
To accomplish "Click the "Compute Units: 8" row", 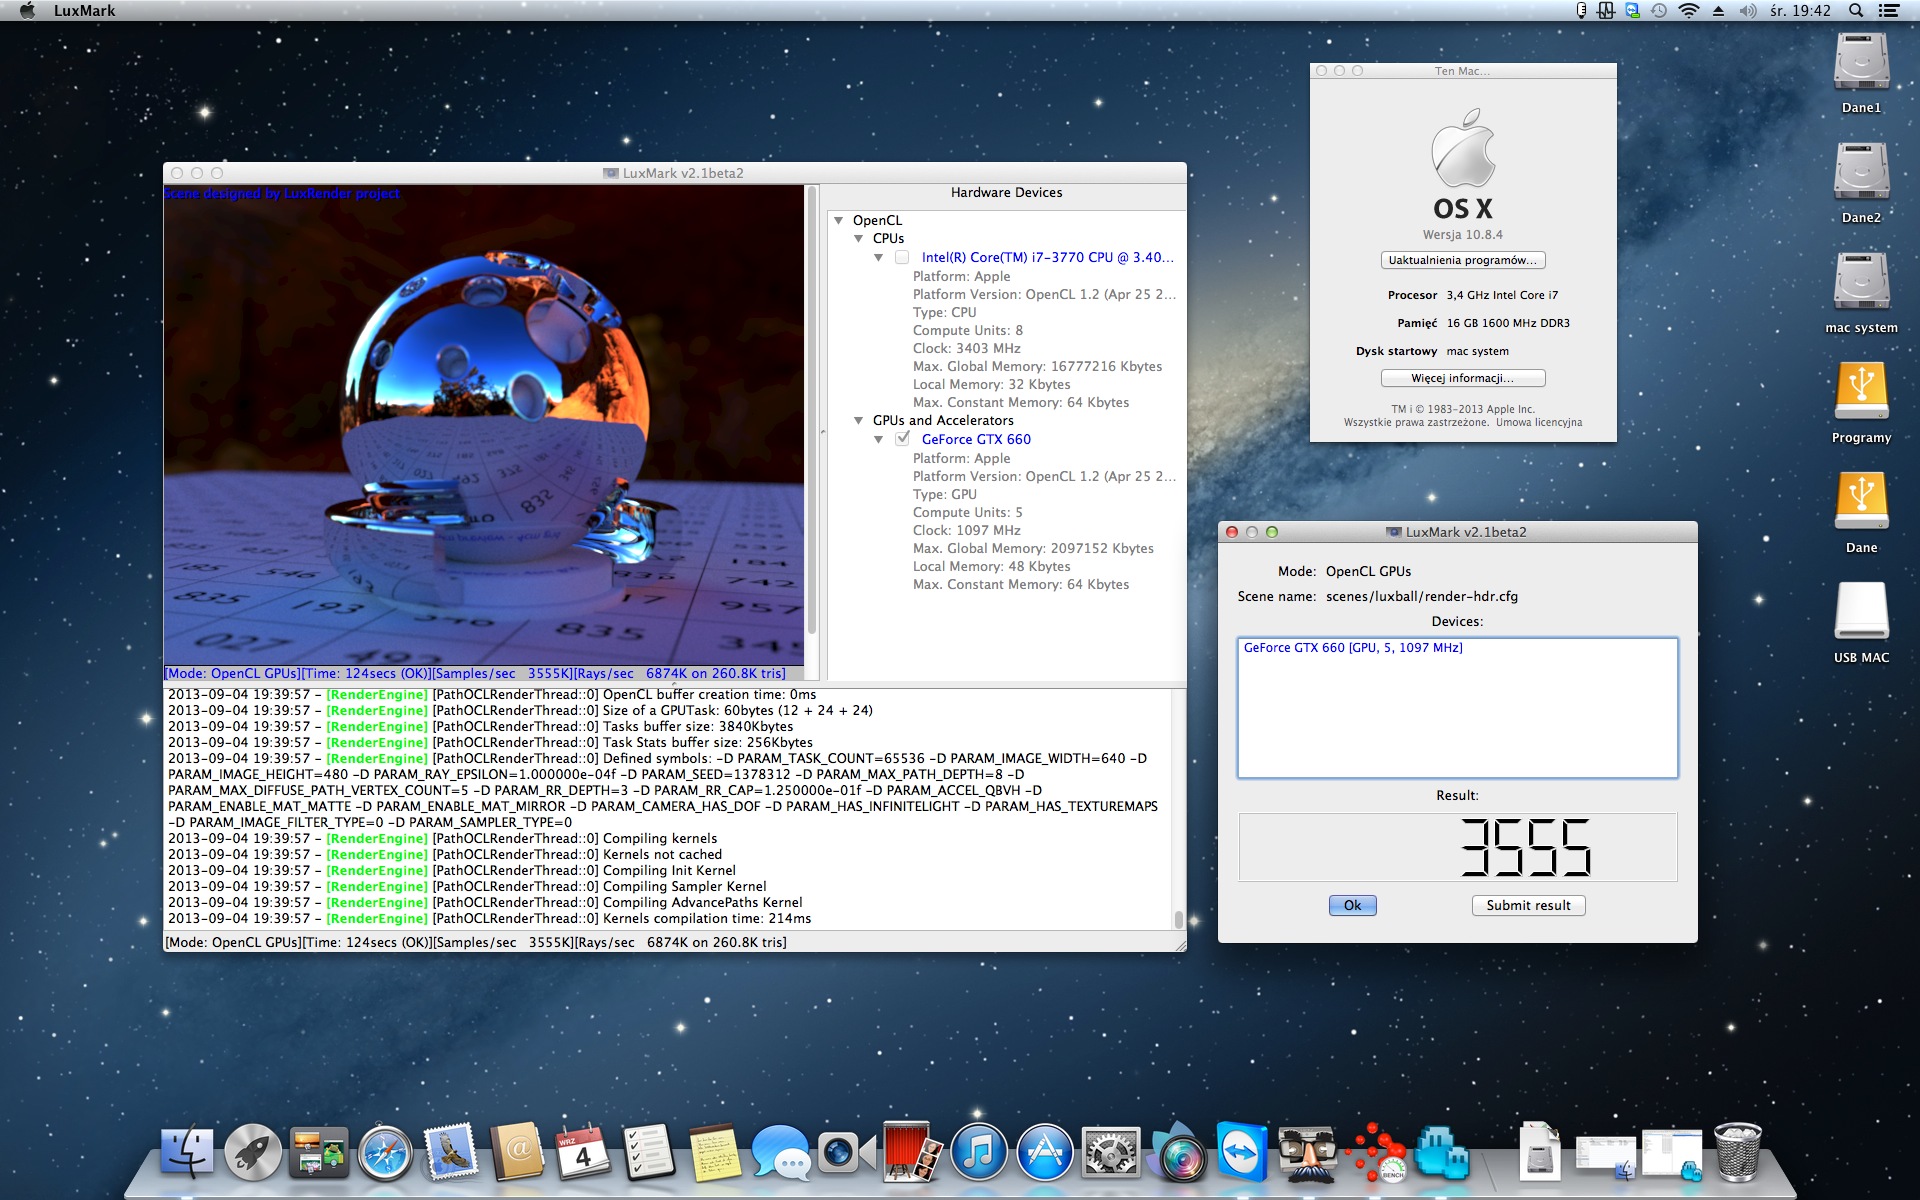I will 968,330.
